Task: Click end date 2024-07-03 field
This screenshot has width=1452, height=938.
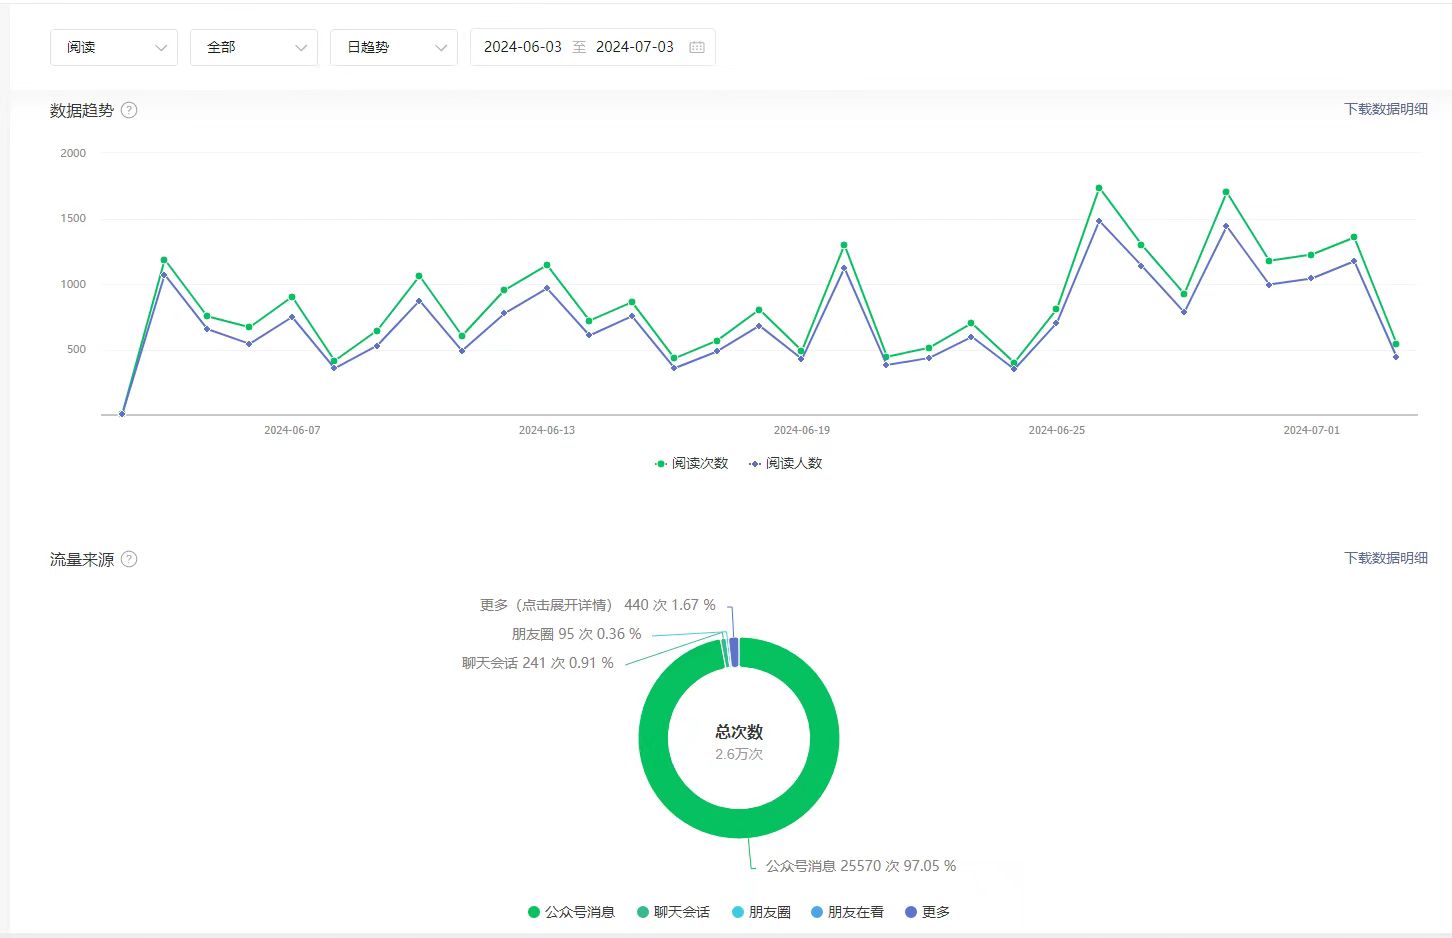Action: coord(634,47)
